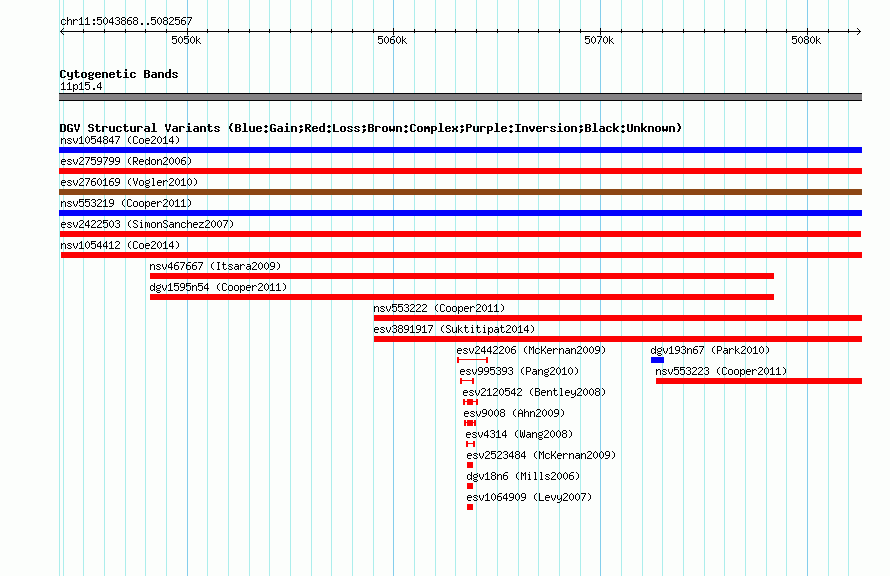This screenshot has width=890, height=576.
Task: Click the esv2442206 red bracket glyph
Action: click(472, 360)
